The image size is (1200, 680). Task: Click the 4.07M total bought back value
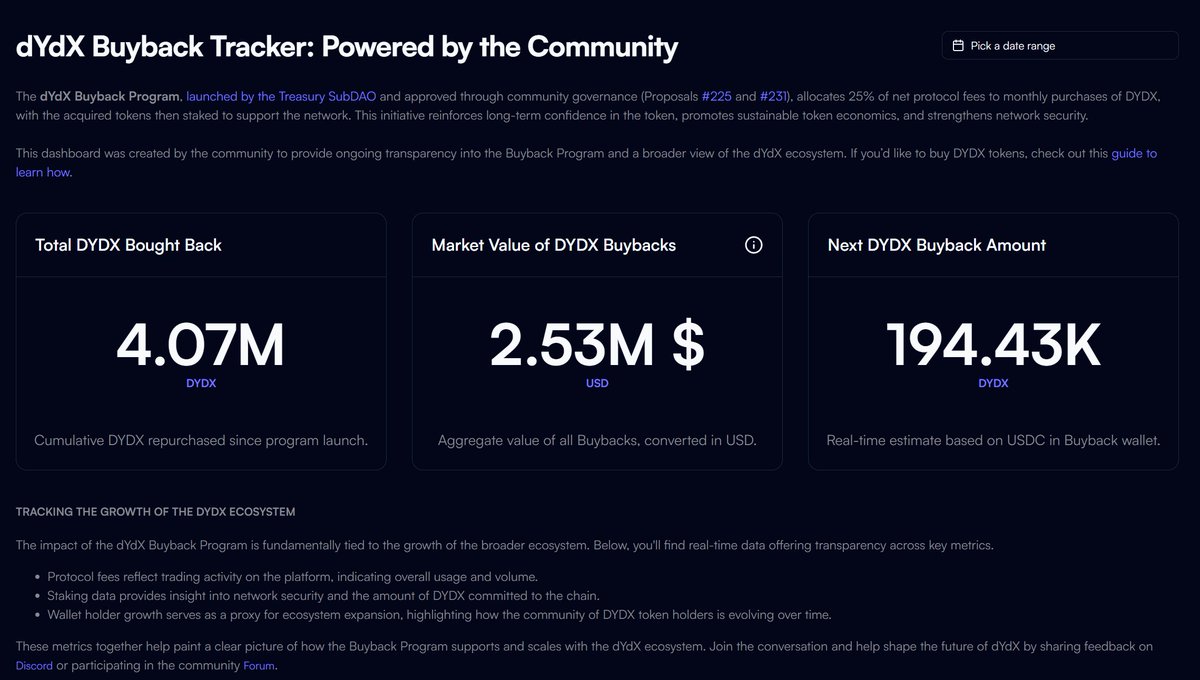point(201,345)
